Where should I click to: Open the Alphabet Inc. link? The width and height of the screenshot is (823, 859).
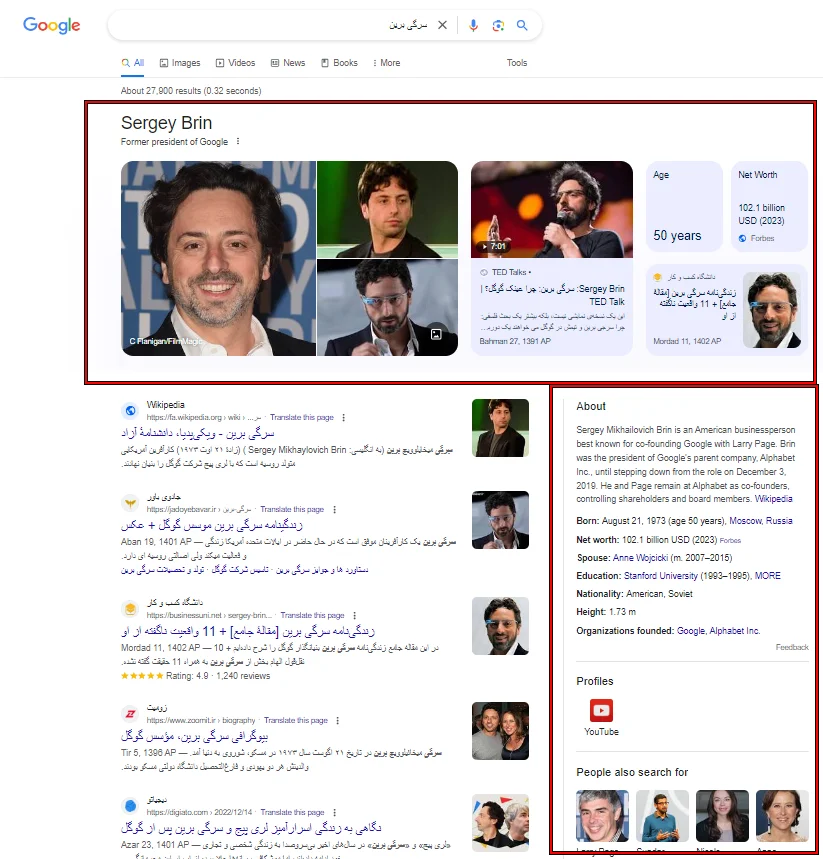pyautogui.click(x=735, y=631)
